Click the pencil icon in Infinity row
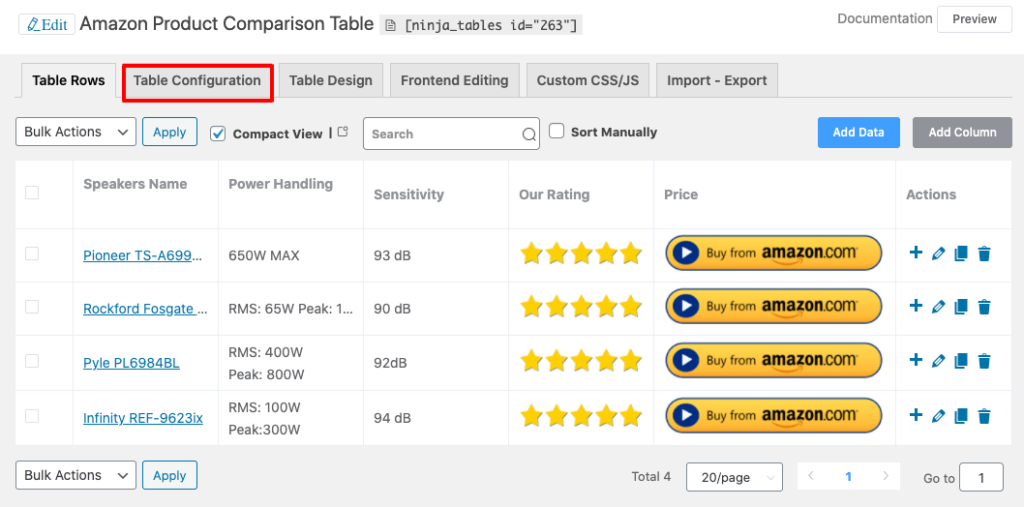 [938, 416]
